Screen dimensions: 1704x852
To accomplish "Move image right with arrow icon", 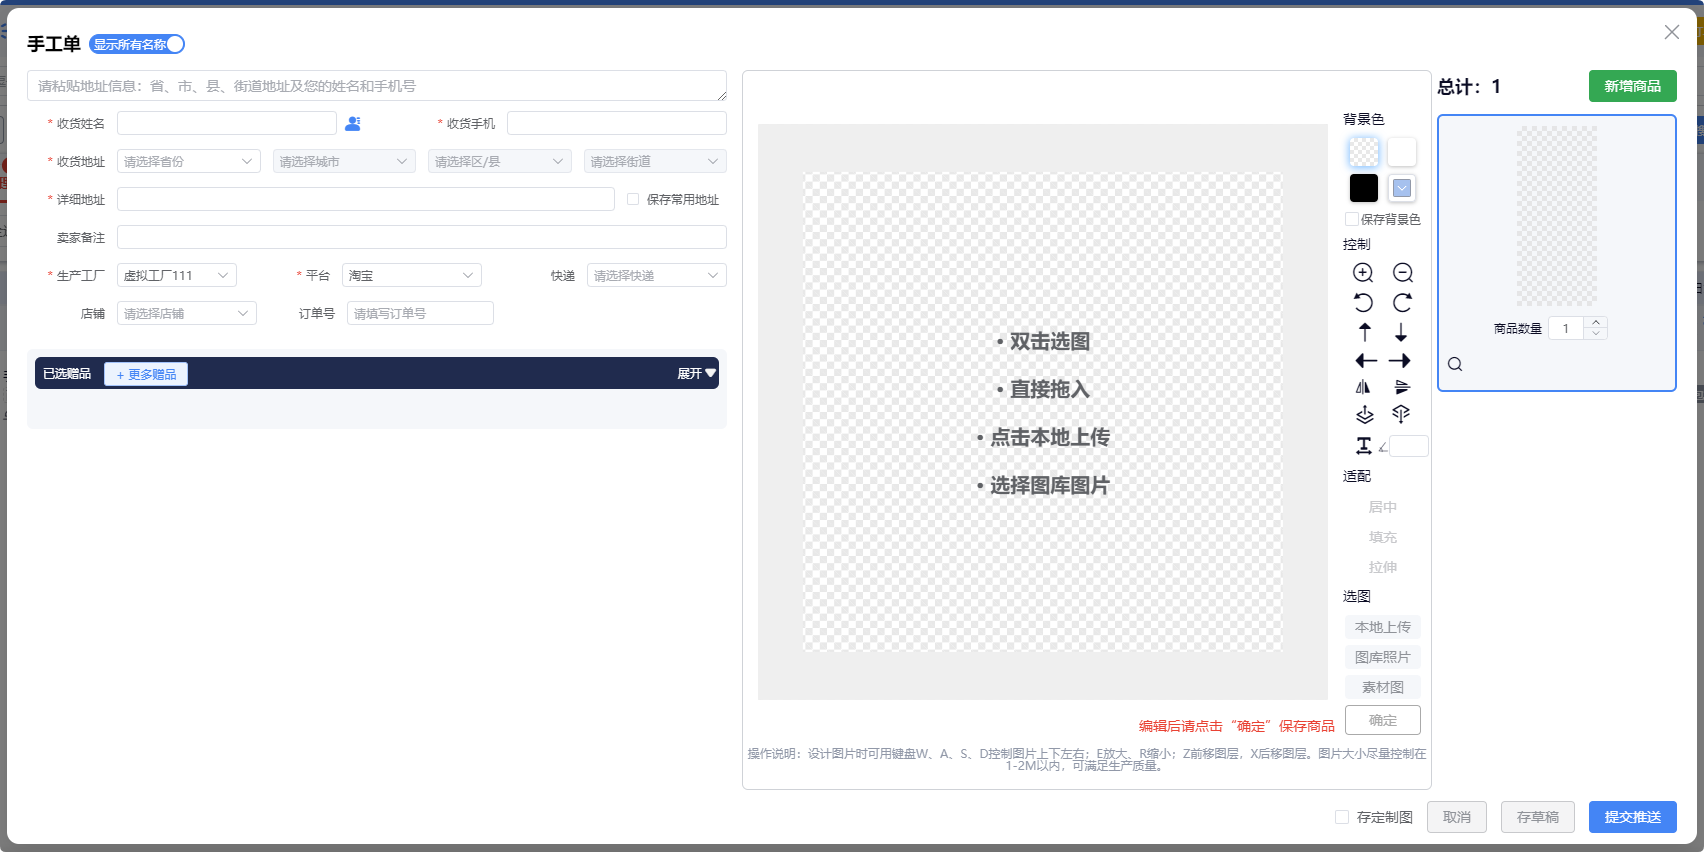I will [1400, 361].
